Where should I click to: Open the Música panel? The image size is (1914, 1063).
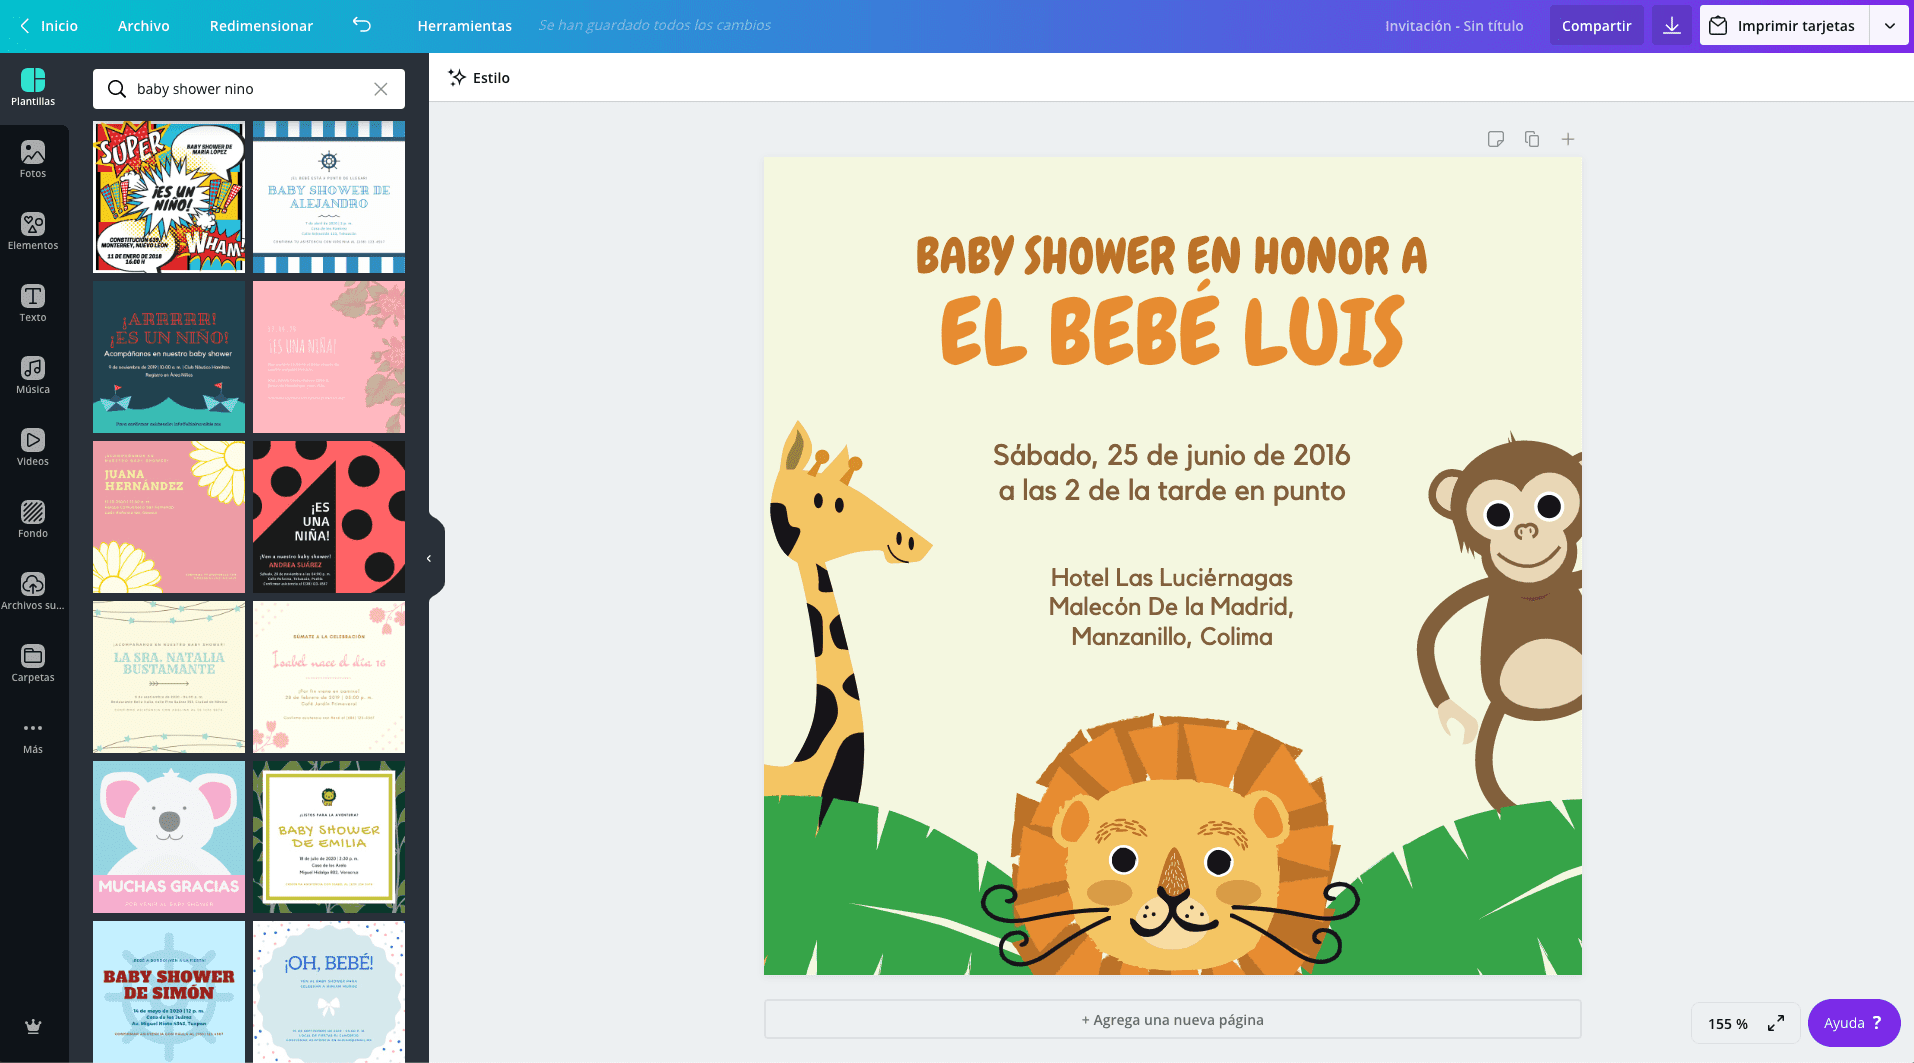[33, 374]
